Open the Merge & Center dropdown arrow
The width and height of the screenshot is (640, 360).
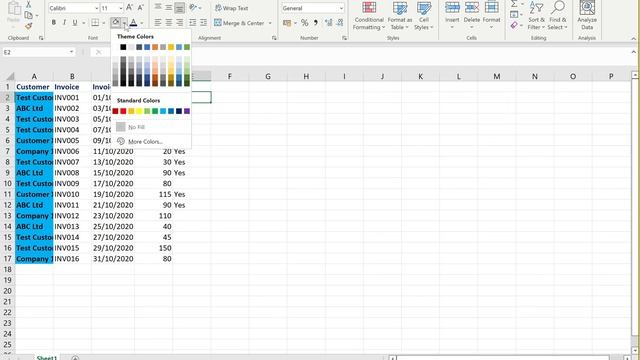coord(270,23)
